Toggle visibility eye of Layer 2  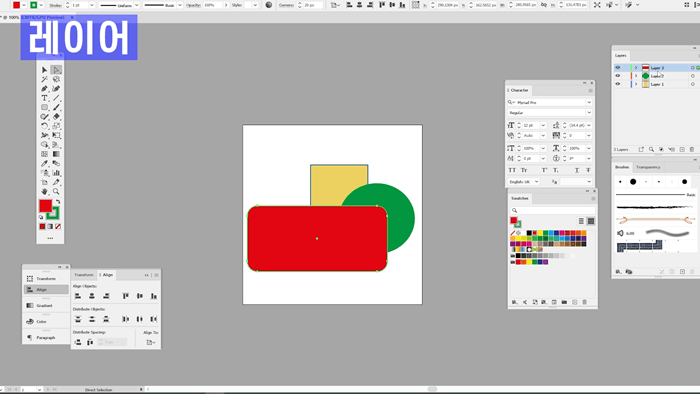(618, 76)
